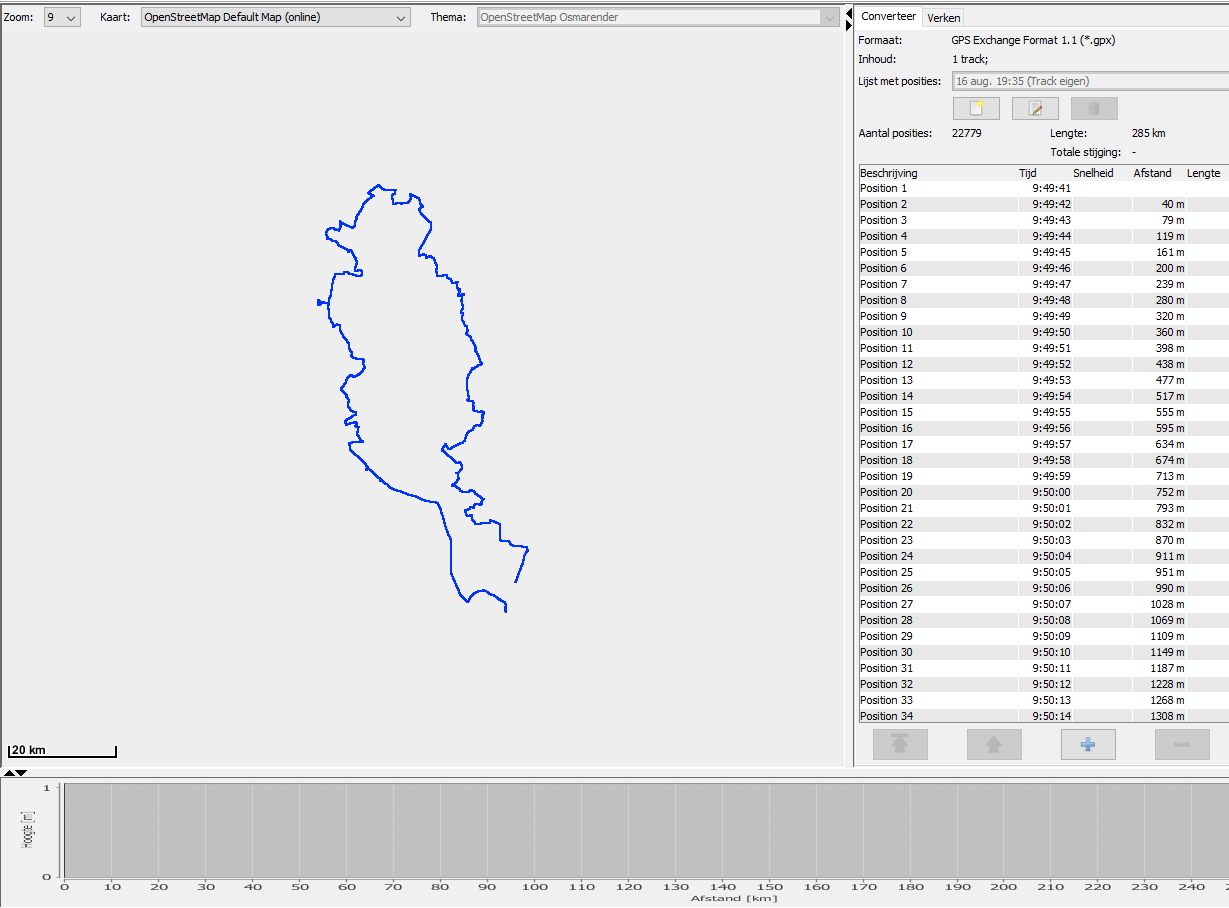The height and width of the screenshot is (908, 1229).
Task: Open the Zoom level dropdown
Action: click(x=62, y=18)
